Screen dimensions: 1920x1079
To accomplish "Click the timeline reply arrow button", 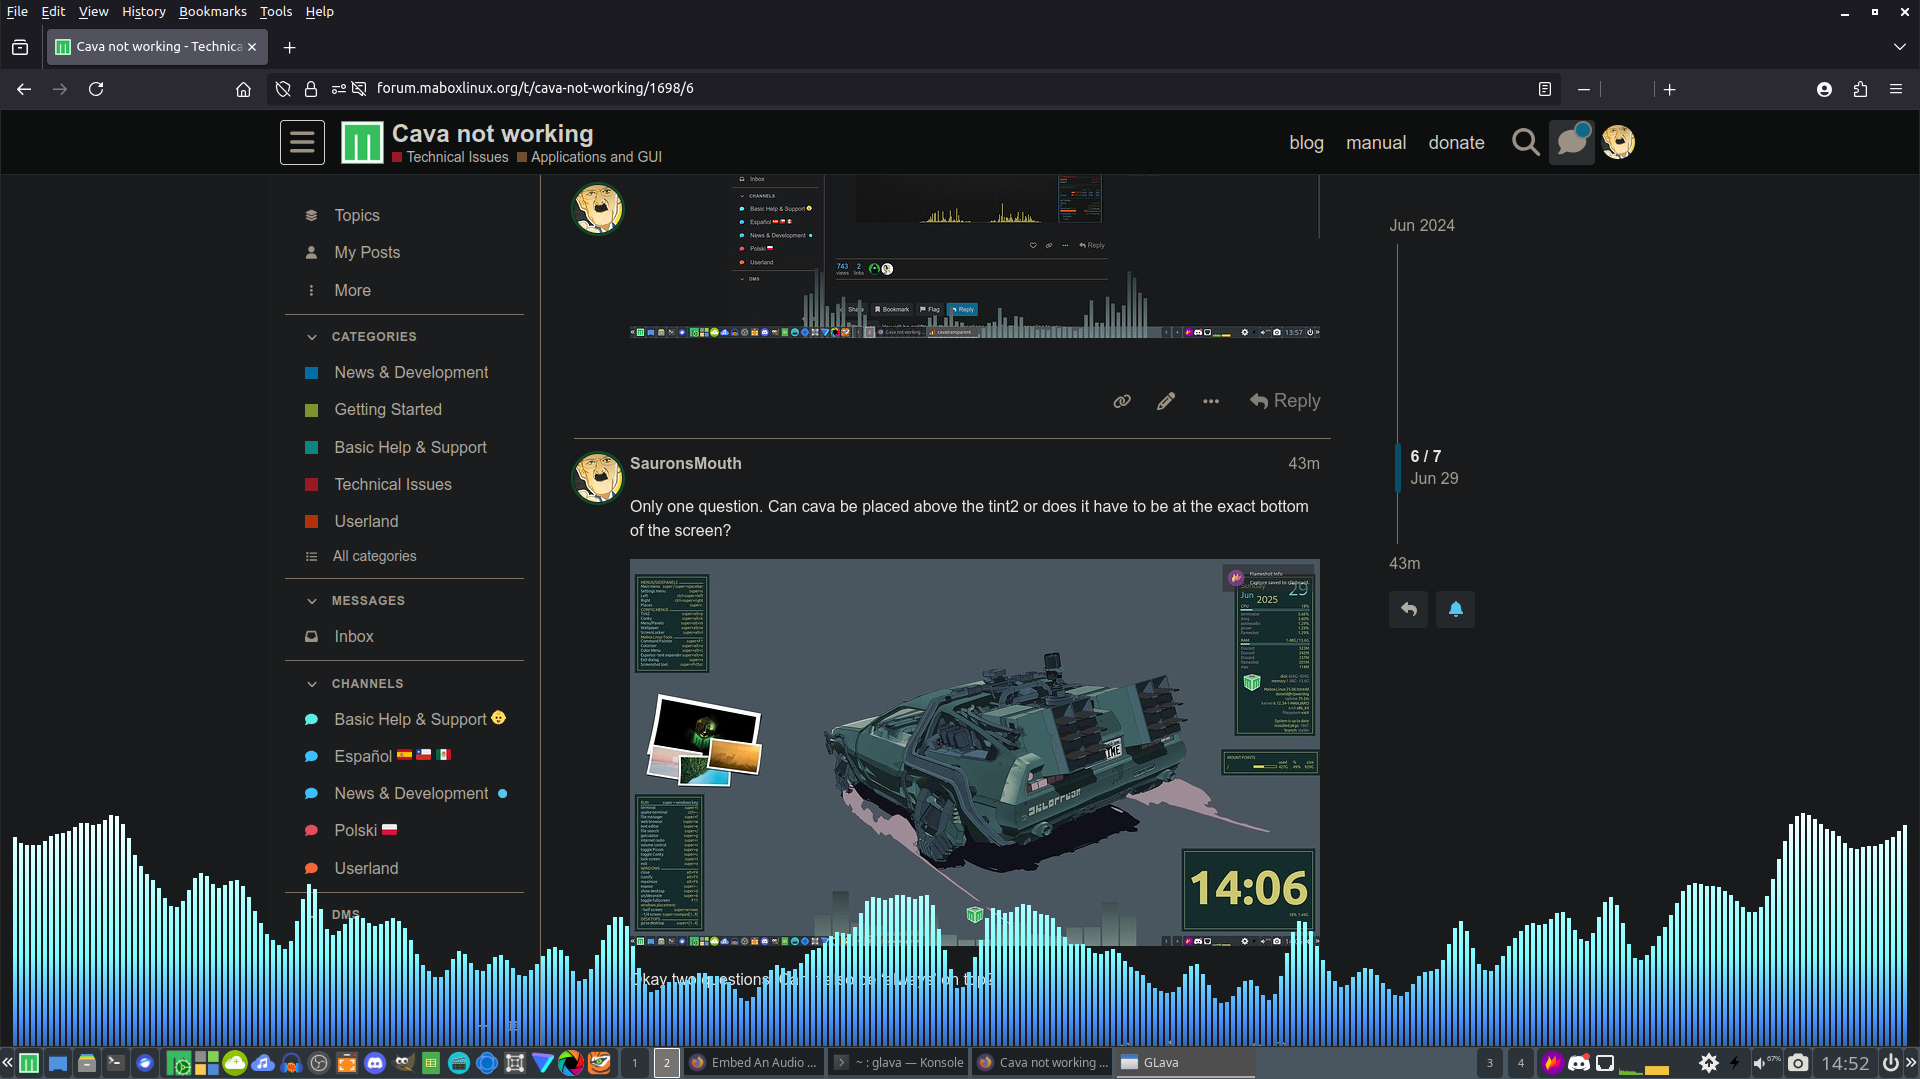I will pos(1408,609).
